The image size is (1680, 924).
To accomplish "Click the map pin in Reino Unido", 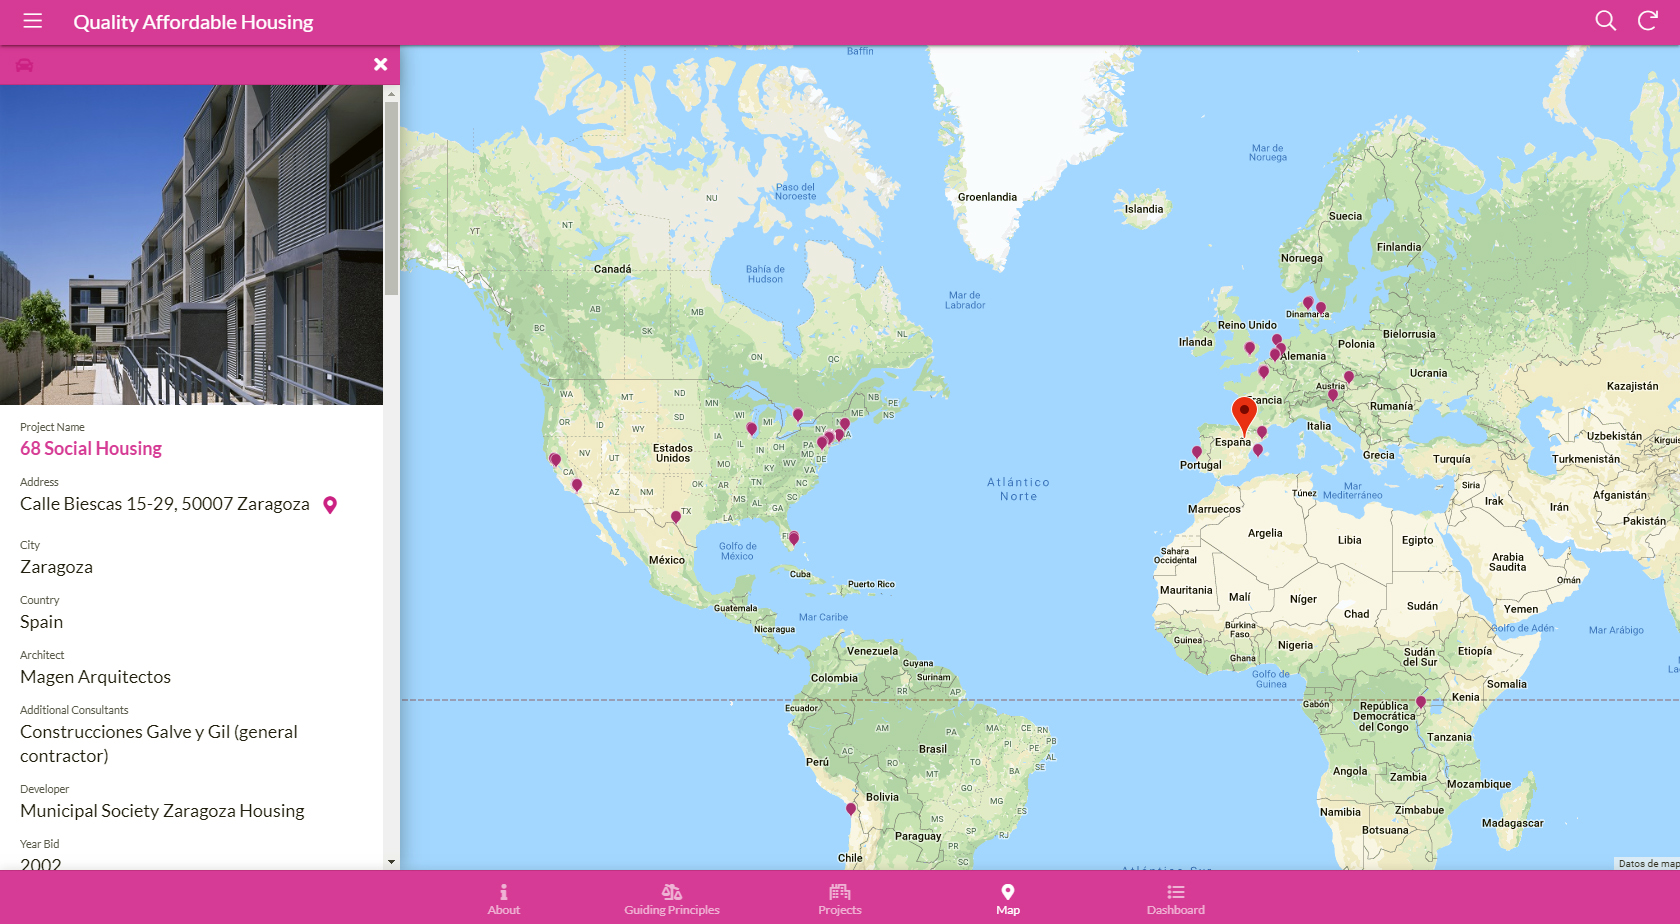I will pos(1249,349).
